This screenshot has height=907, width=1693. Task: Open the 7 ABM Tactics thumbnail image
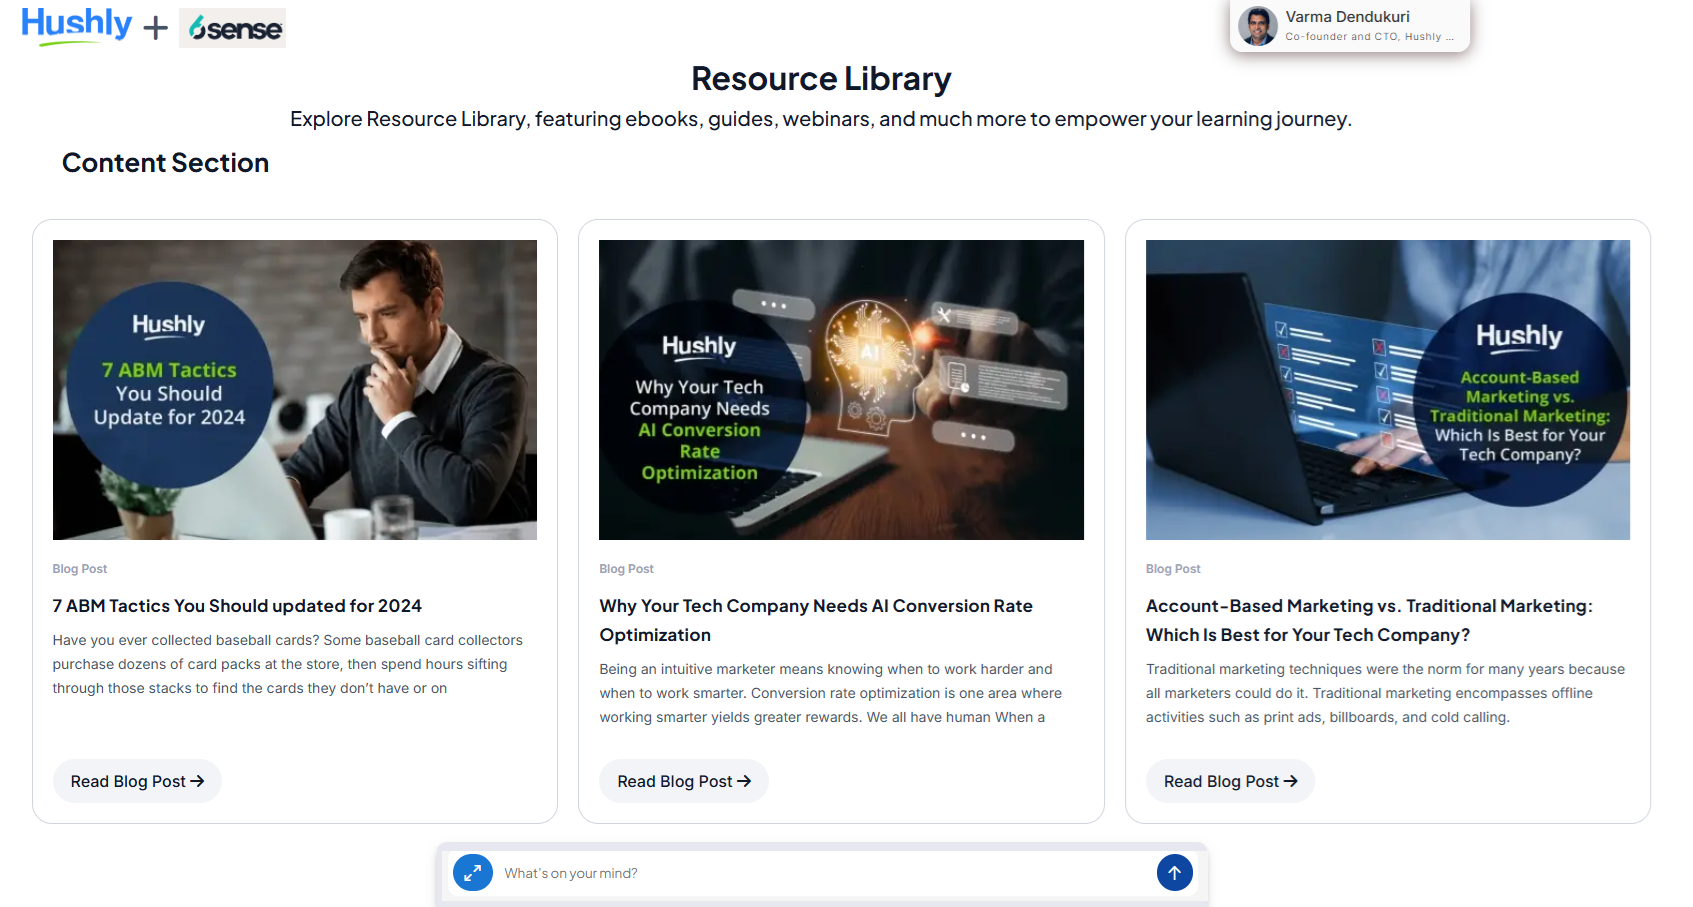tap(295, 390)
